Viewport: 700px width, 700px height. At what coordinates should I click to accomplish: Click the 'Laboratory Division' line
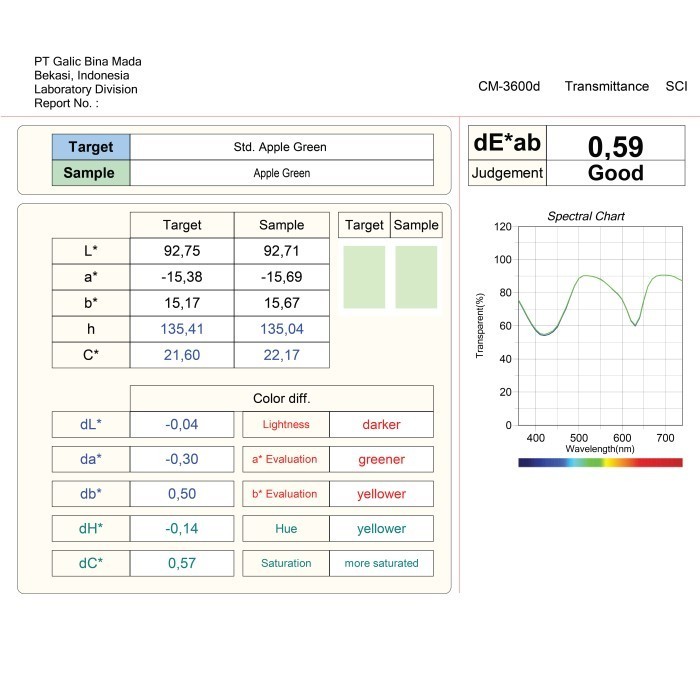click(86, 89)
